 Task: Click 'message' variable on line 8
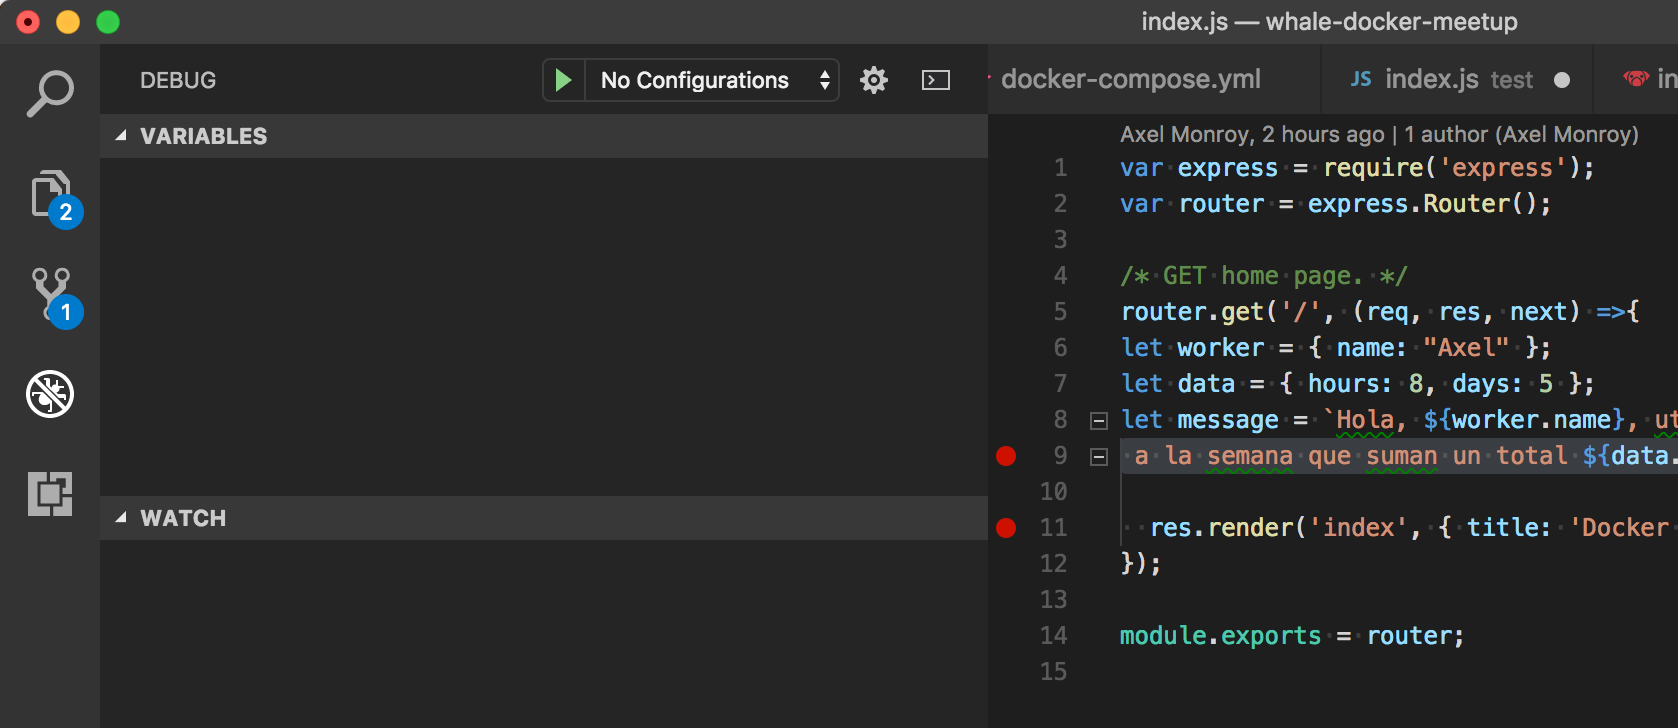click(x=1228, y=420)
